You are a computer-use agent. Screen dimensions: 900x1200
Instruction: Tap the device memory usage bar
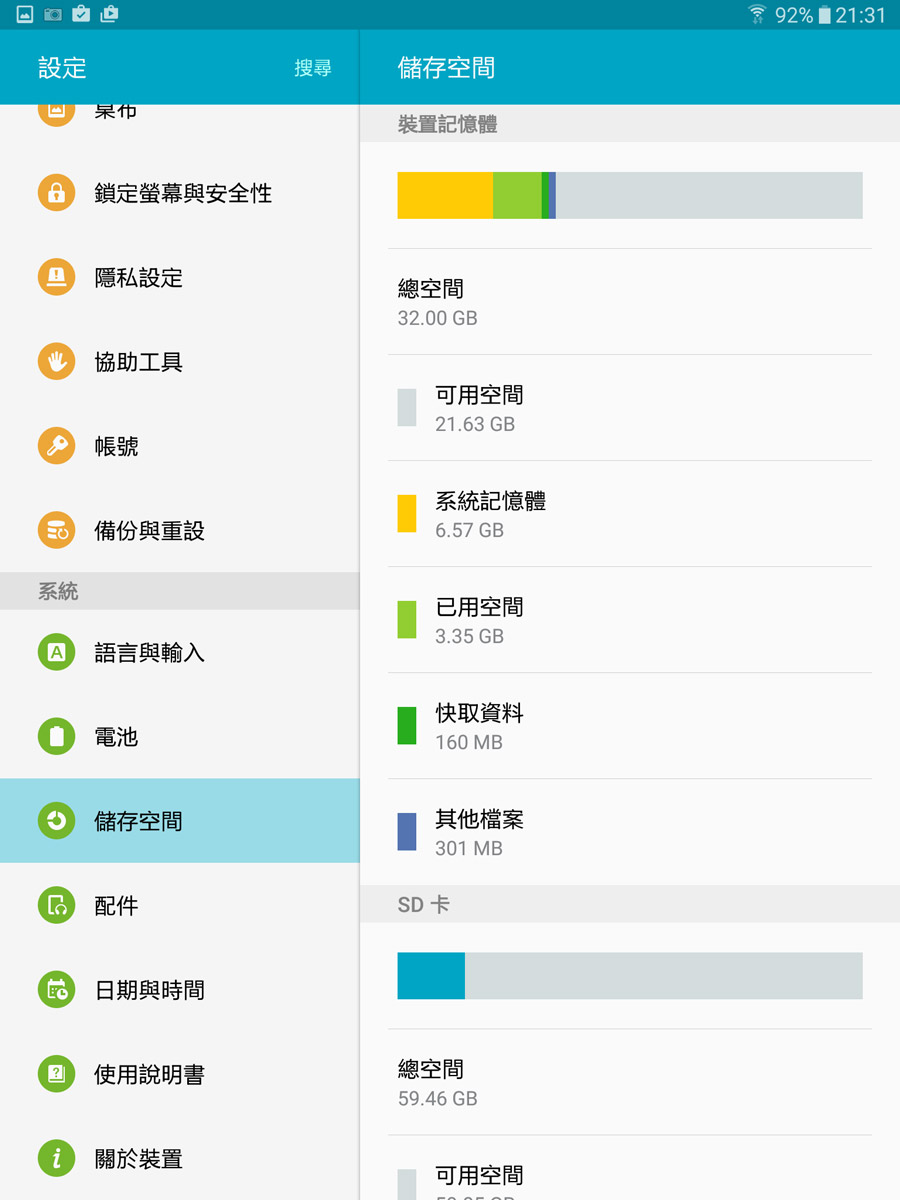click(630, 195)
